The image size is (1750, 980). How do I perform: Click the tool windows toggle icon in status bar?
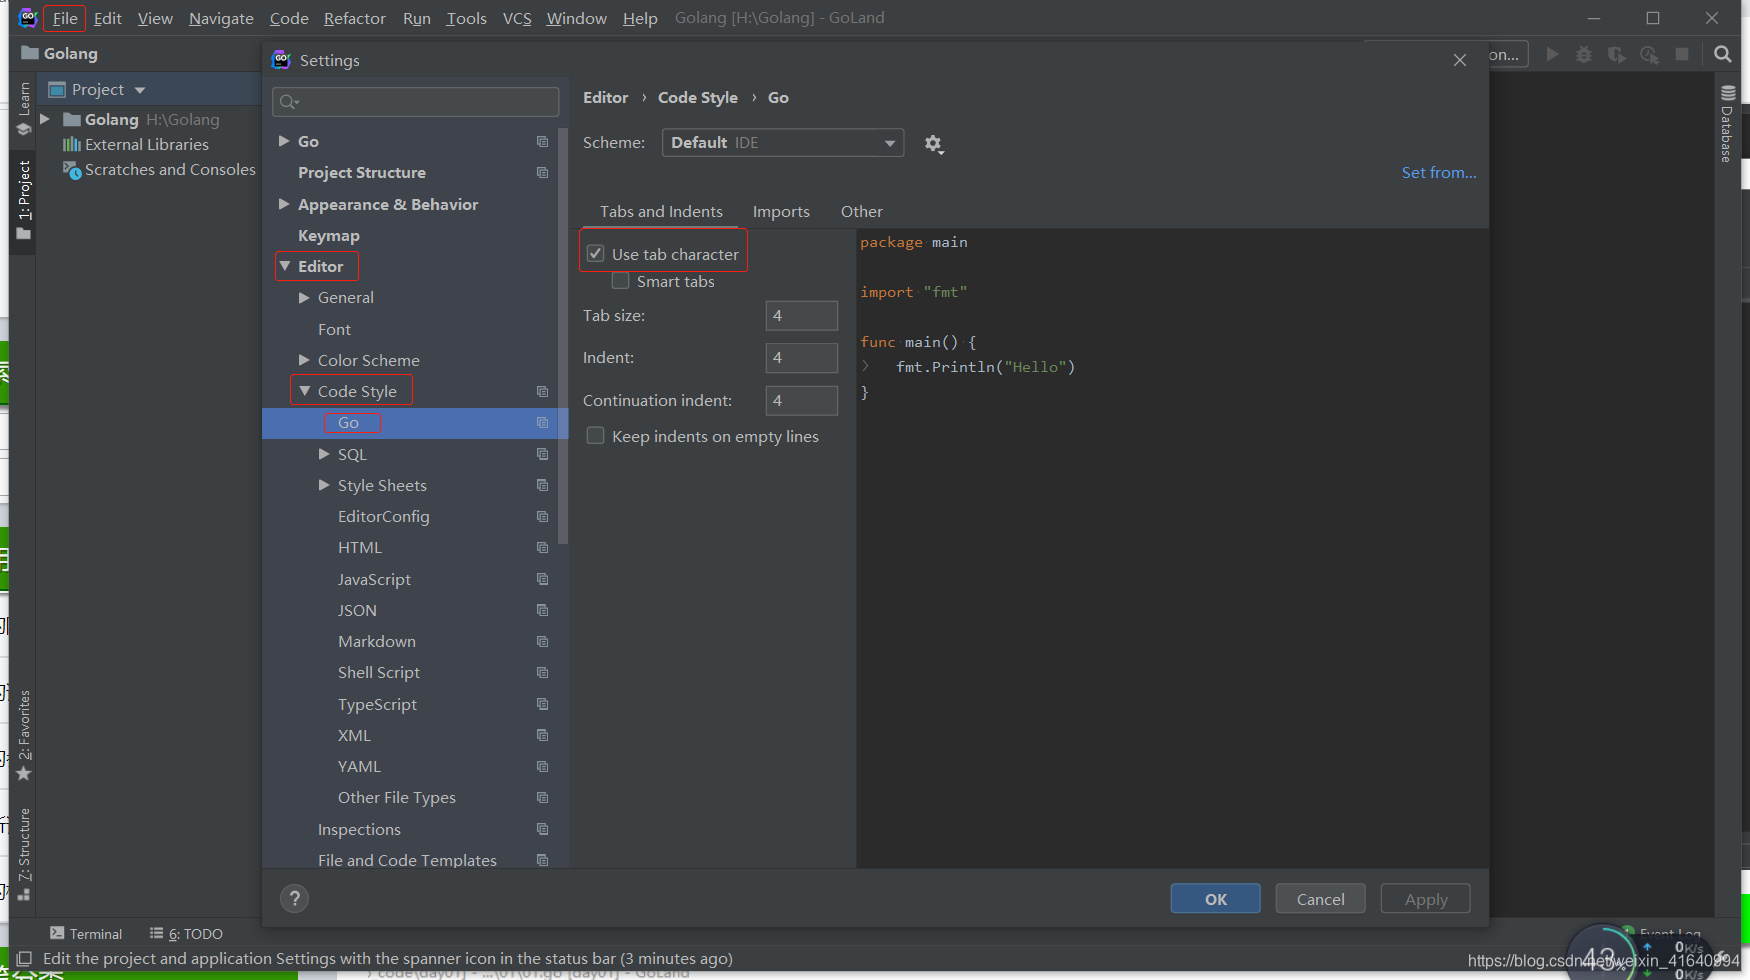[24, 958]
